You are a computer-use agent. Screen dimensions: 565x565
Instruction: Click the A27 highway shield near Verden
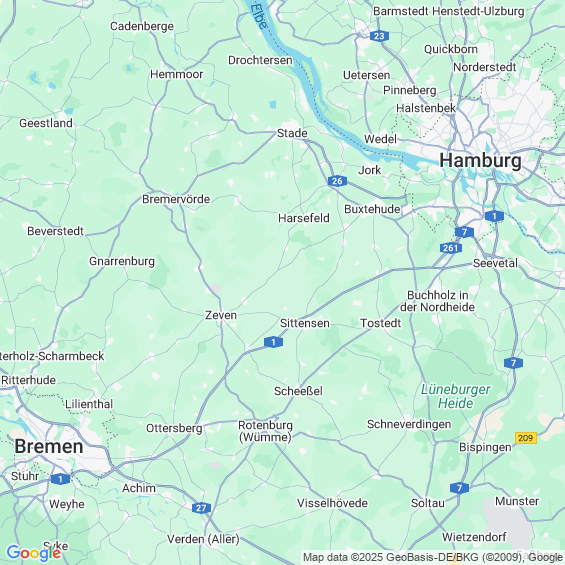(x=201, y=508)
